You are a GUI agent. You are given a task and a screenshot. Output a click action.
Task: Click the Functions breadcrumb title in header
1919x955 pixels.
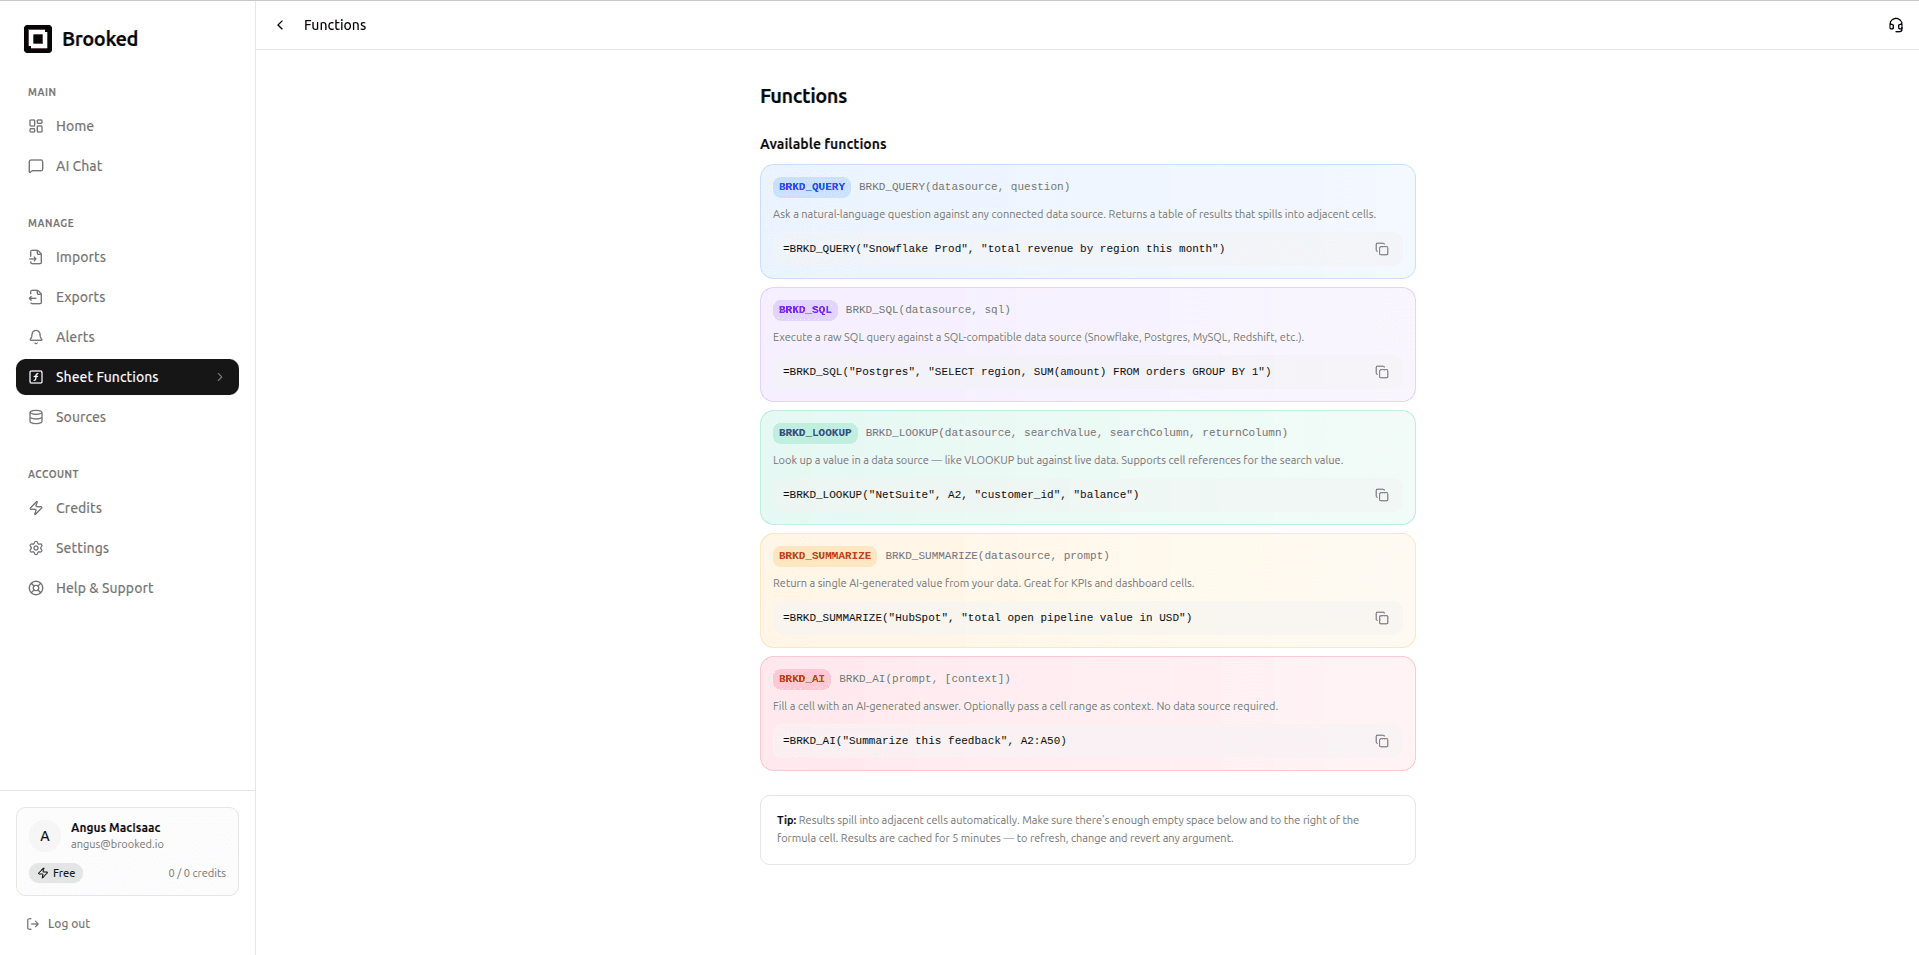(335, 25)
